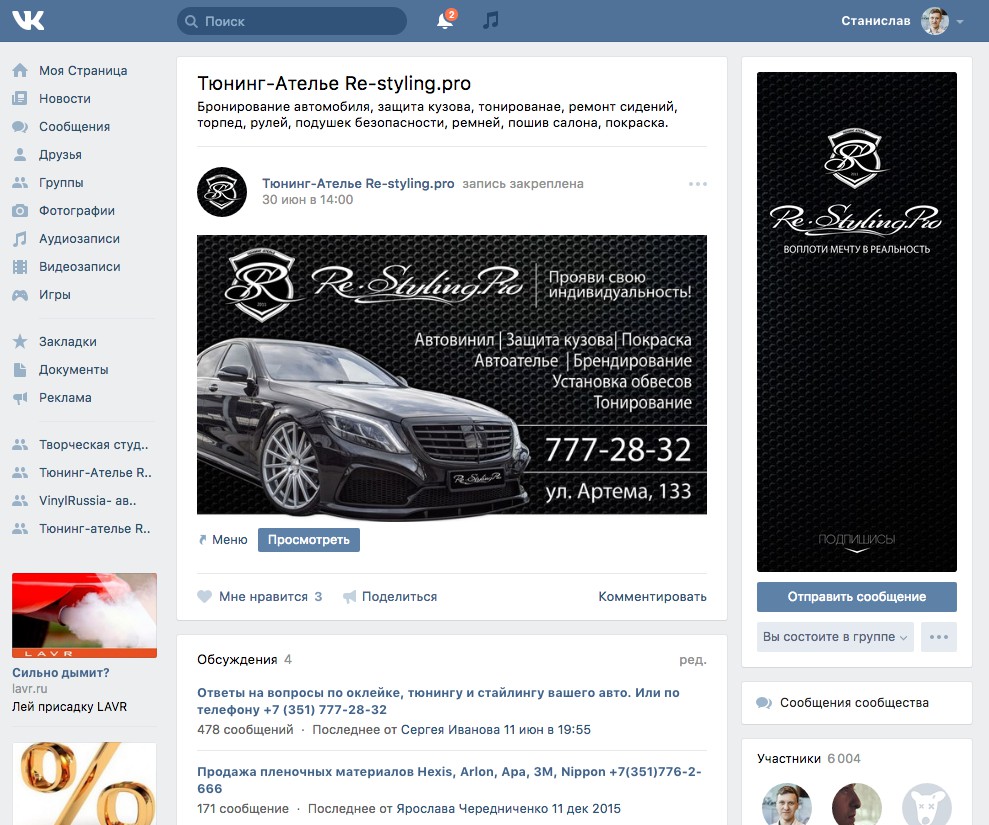Click Тюнинг-Ателье Re-styling.pro post author link
Viewport: 989px width, 825px height.
358,184
